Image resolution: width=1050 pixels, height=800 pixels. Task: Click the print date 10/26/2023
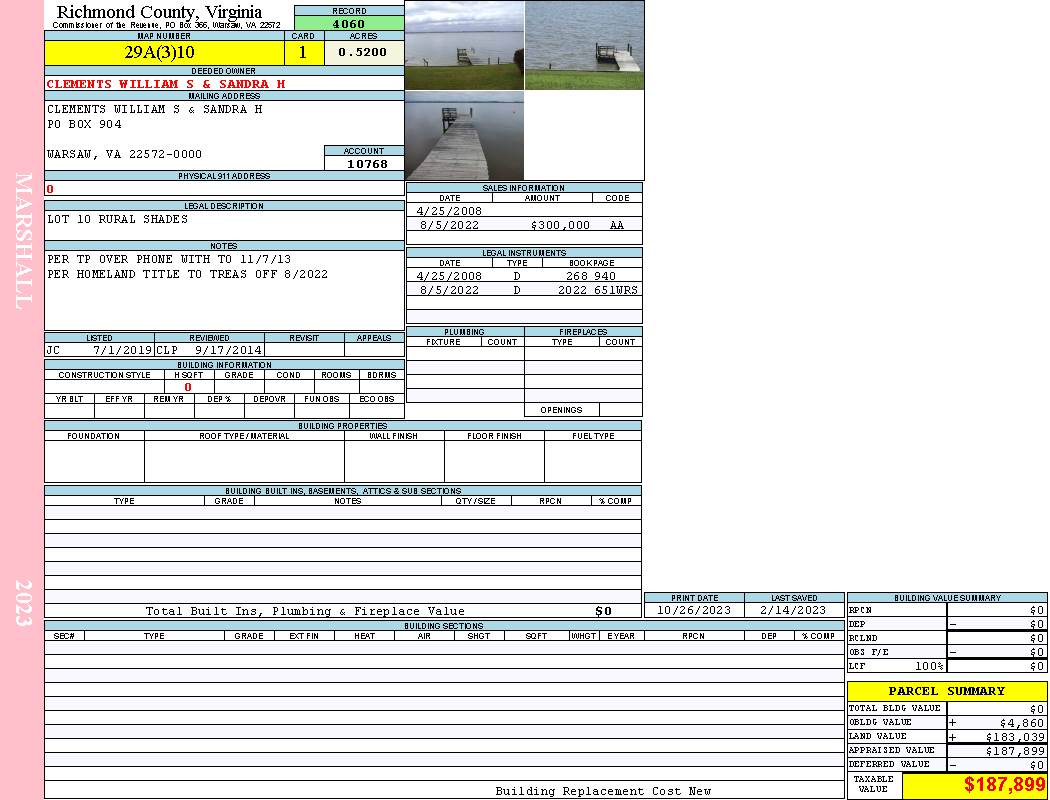(x=693, y=610)
